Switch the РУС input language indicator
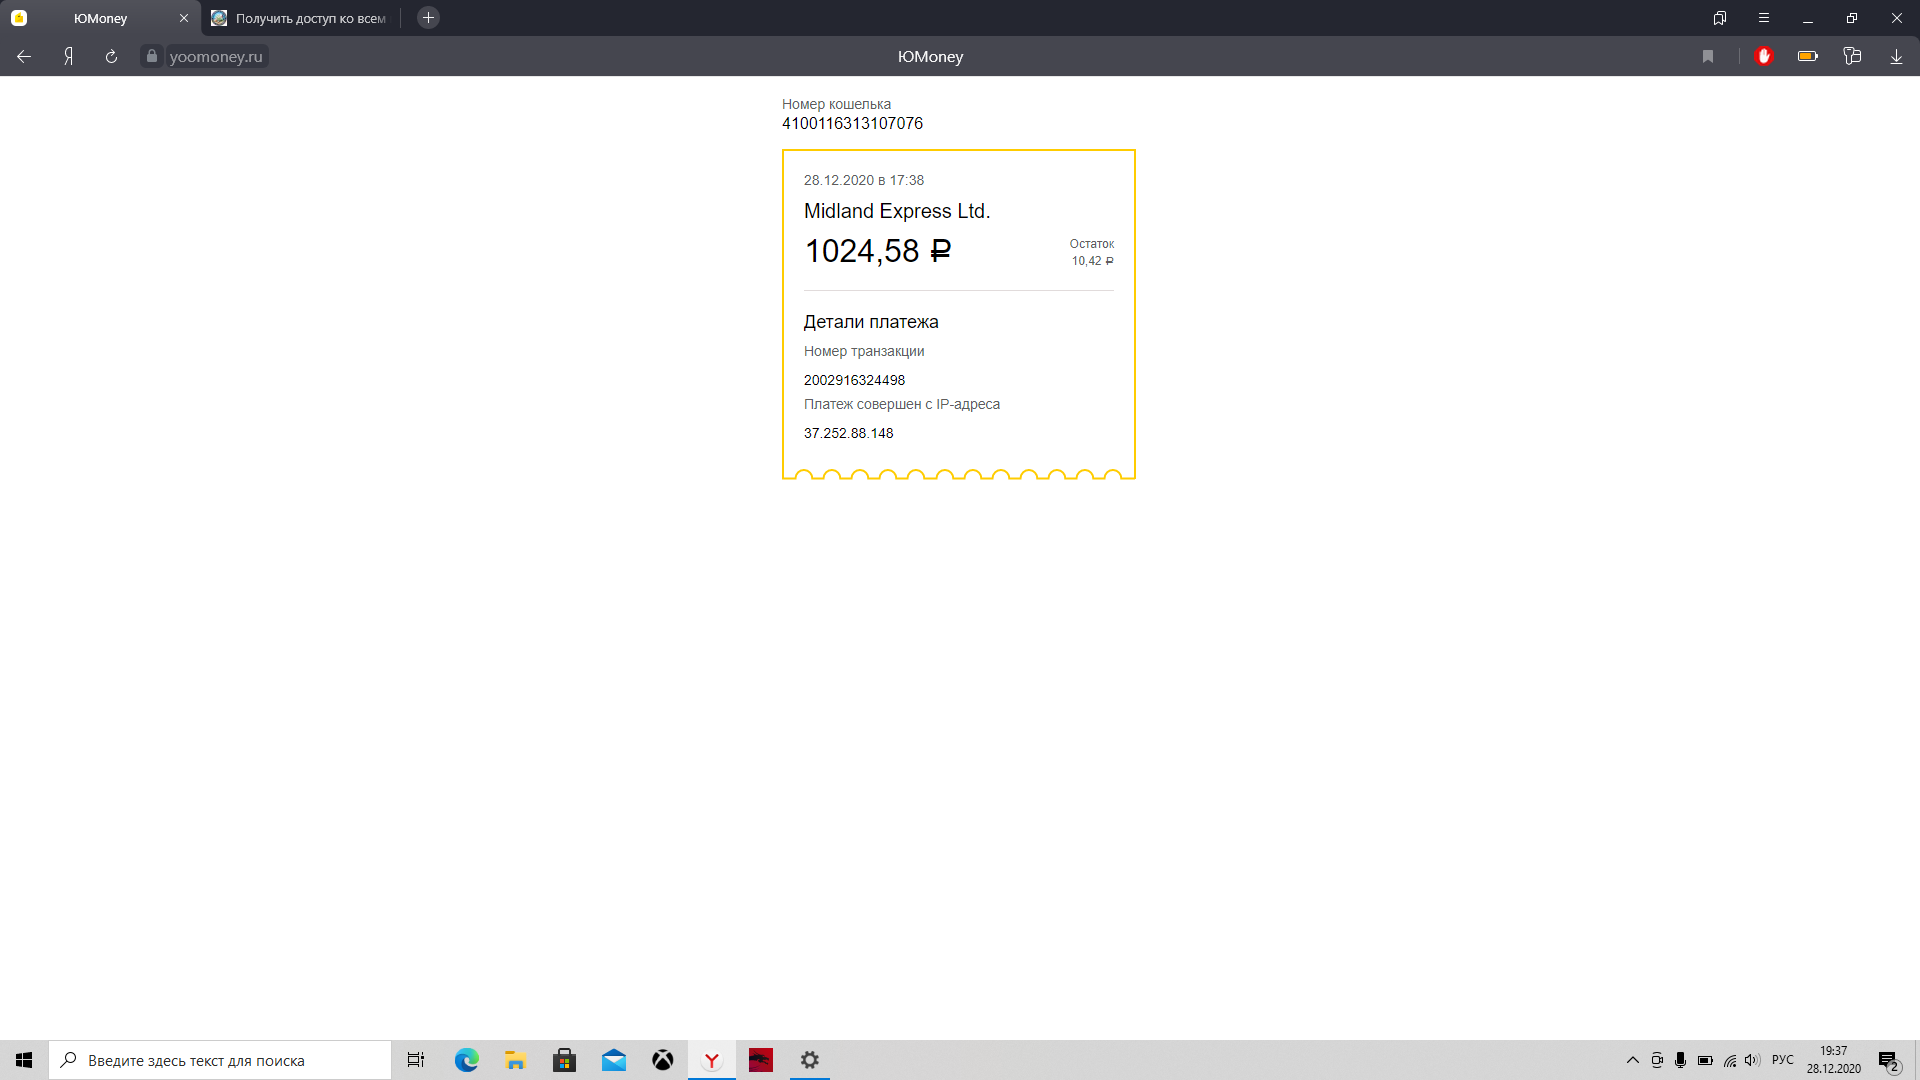The height and width of the screenshot is (1080, 1920). [1782, 1060]
